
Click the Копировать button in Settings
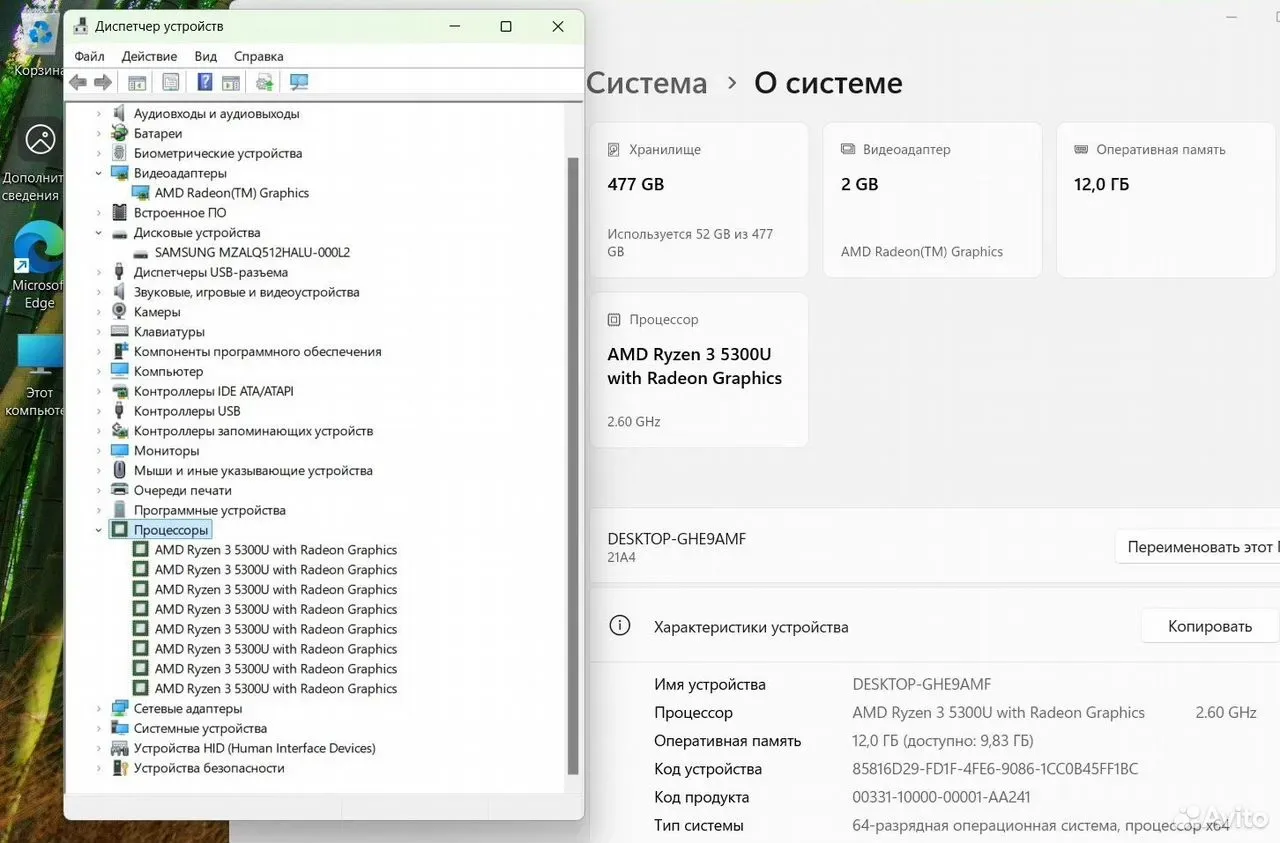[x=1210, y=626]
